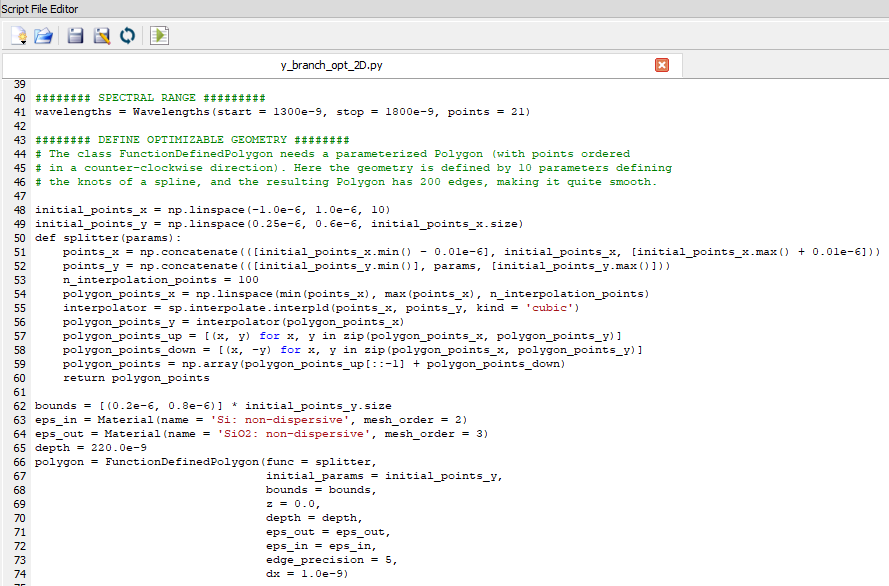Click 'polygon_points_down' assignment line
Screen dimensions: 889x586
353,350
